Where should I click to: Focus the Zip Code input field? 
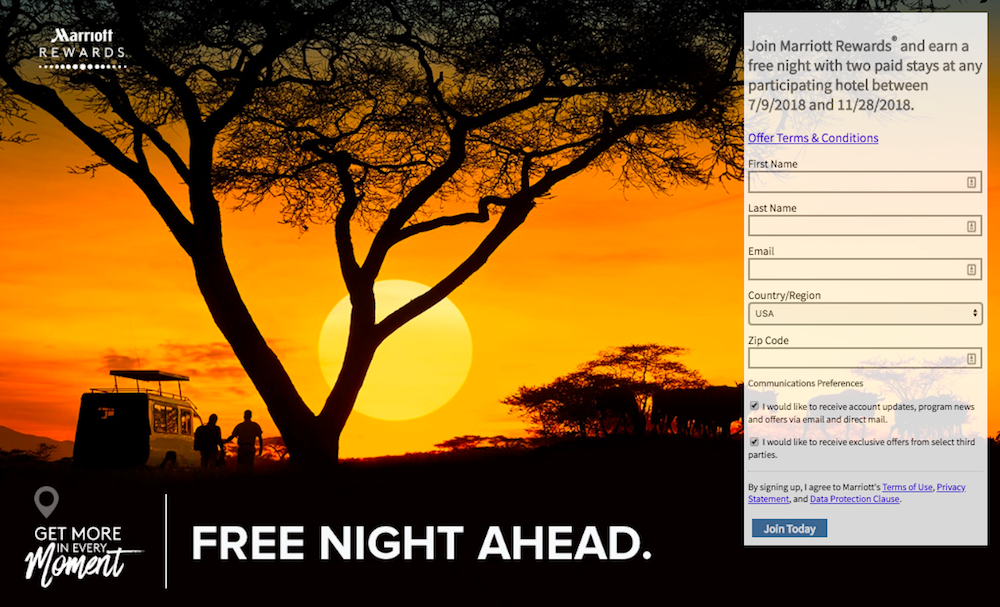click(x=865, y=358)
